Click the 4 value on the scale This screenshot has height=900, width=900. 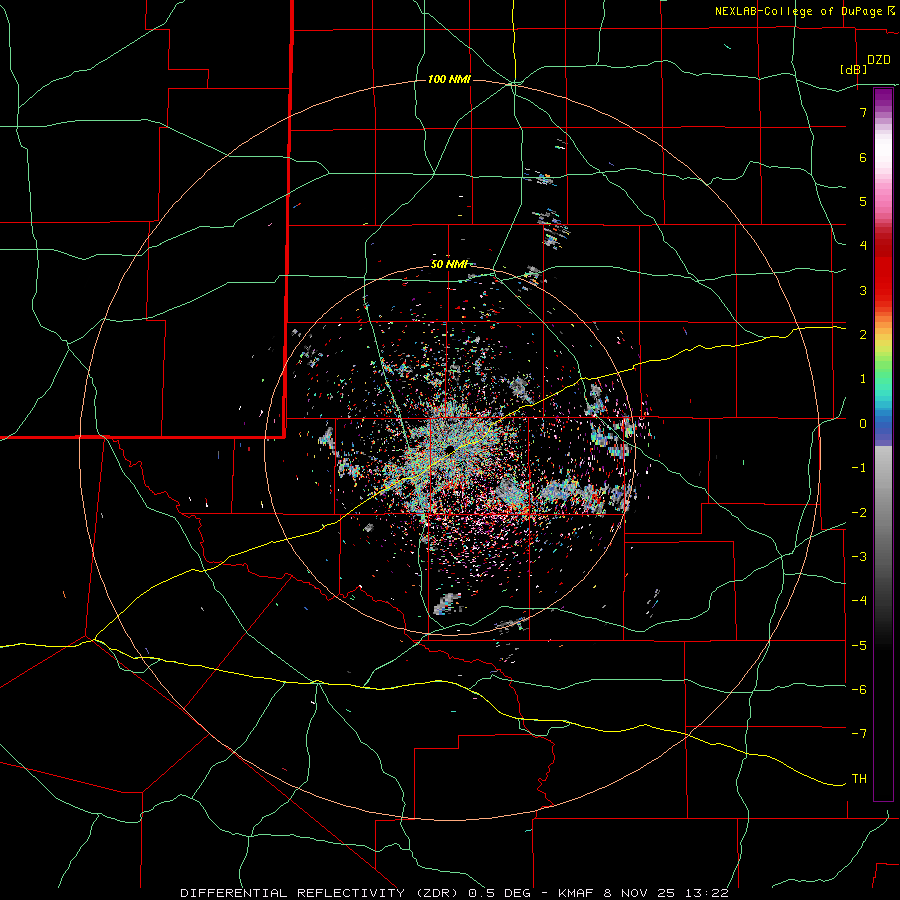pyautogui.click(x=863, y=245)
